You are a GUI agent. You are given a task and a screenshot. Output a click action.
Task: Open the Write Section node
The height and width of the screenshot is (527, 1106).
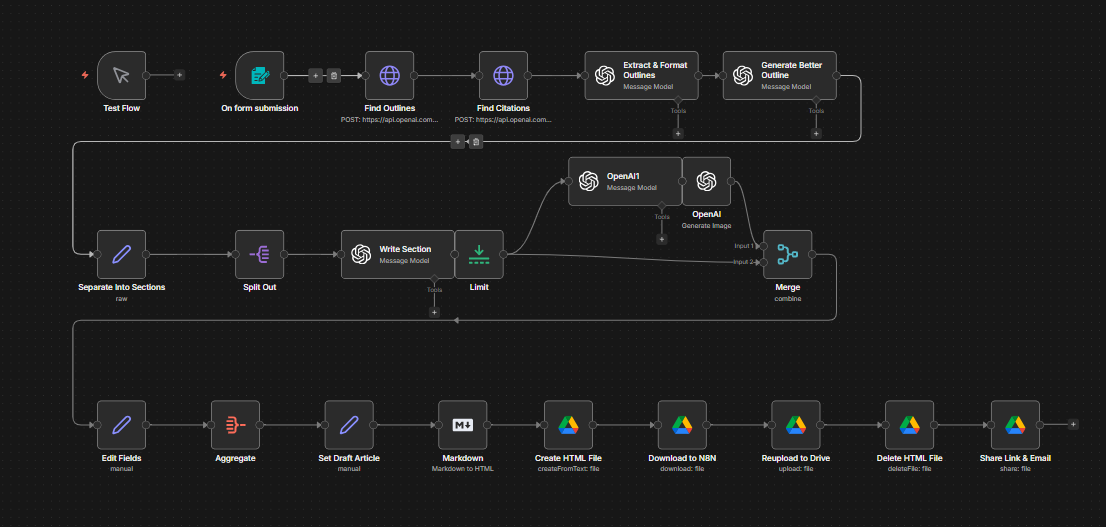[x=398, y=254]
